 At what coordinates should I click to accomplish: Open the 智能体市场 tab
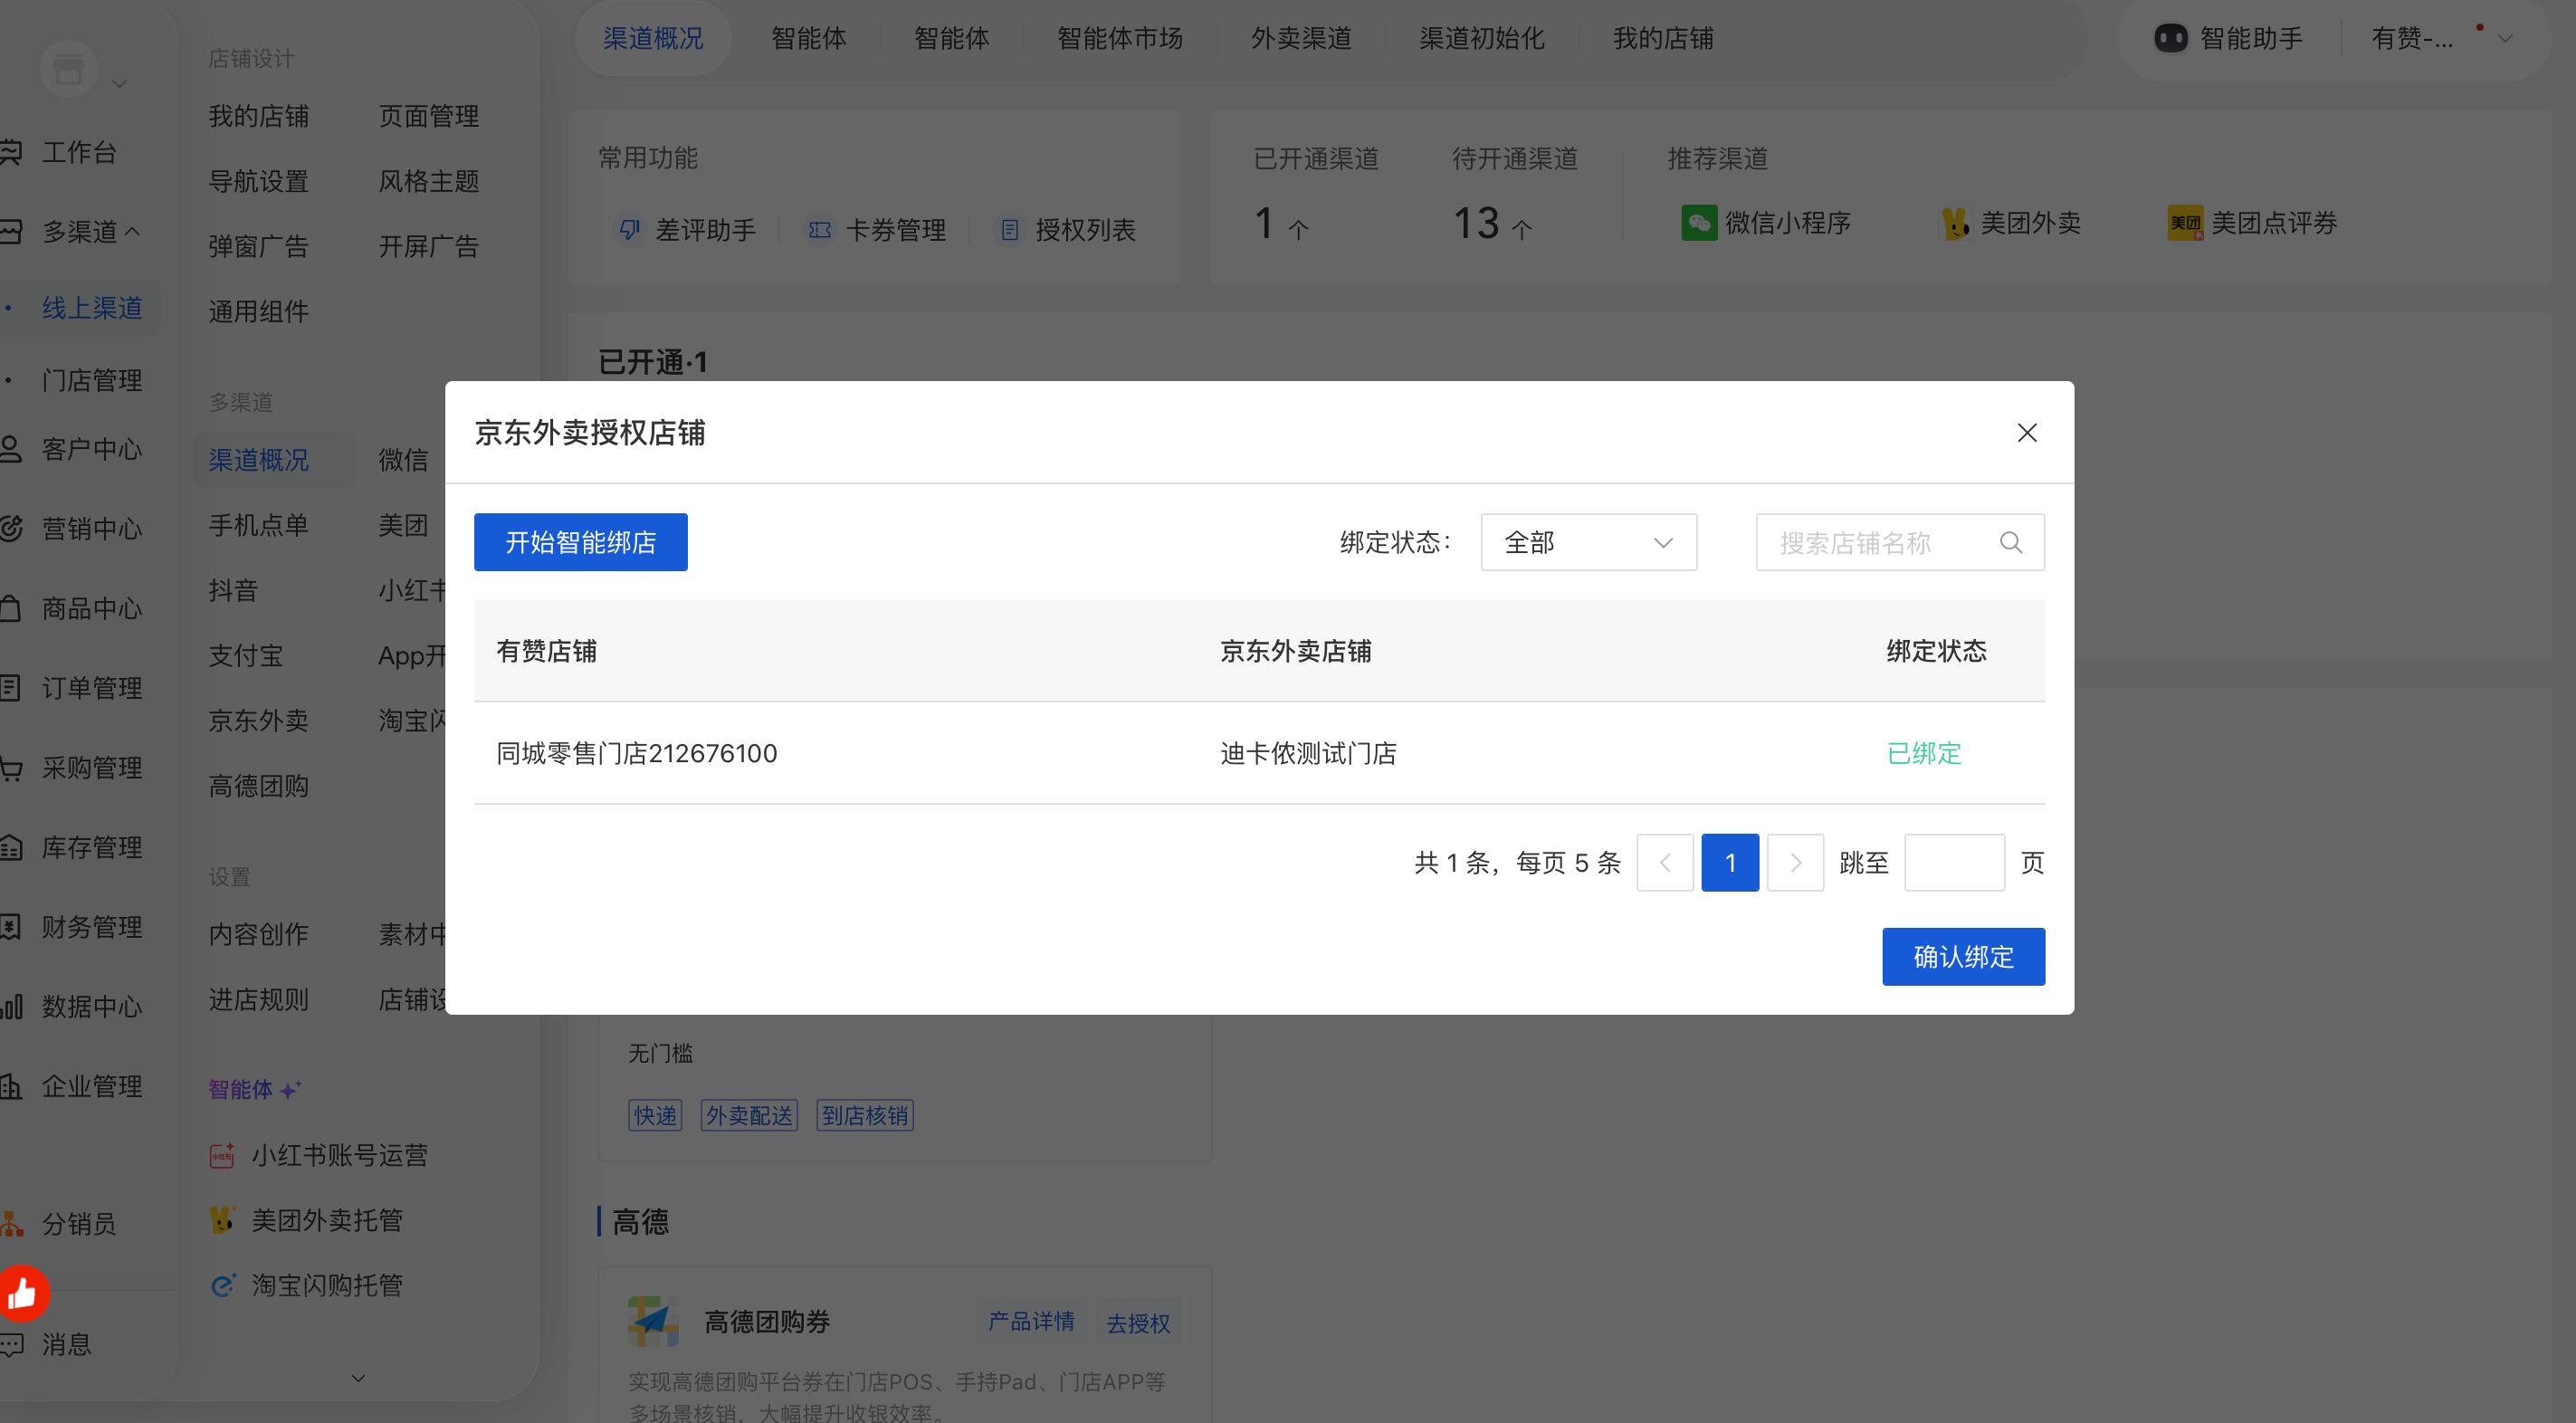1120,38
